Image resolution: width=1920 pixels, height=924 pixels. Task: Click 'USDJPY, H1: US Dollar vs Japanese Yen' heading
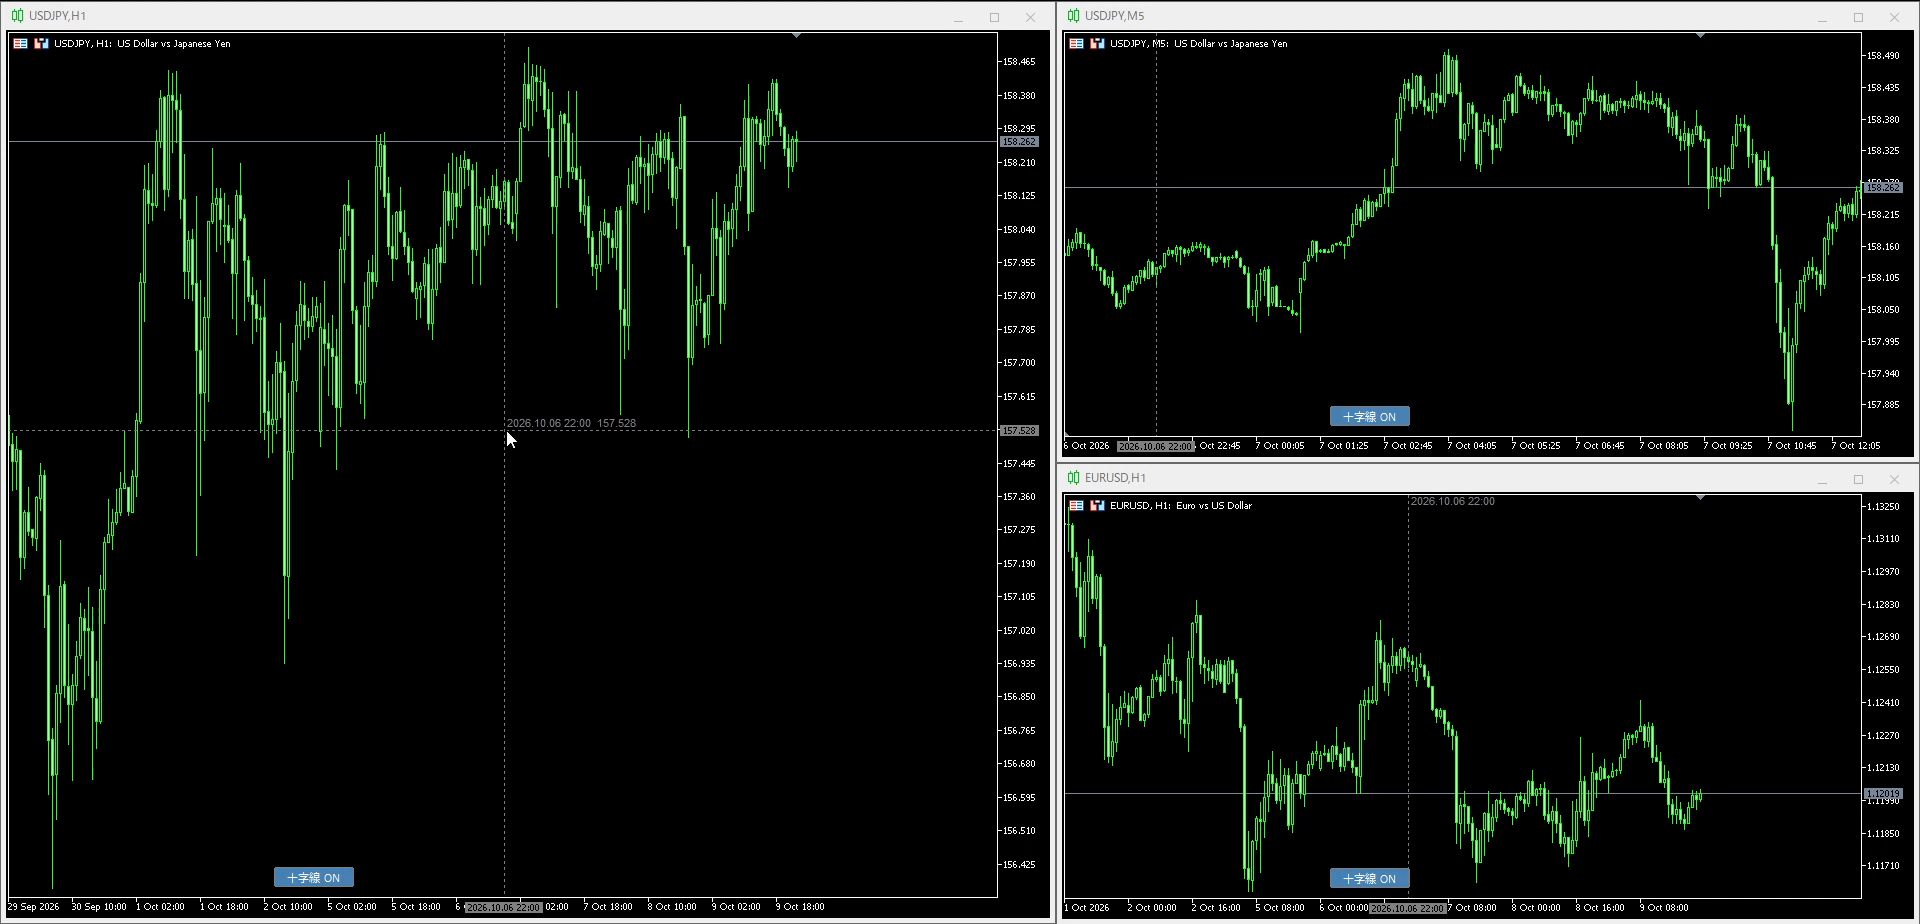(142, 43)
